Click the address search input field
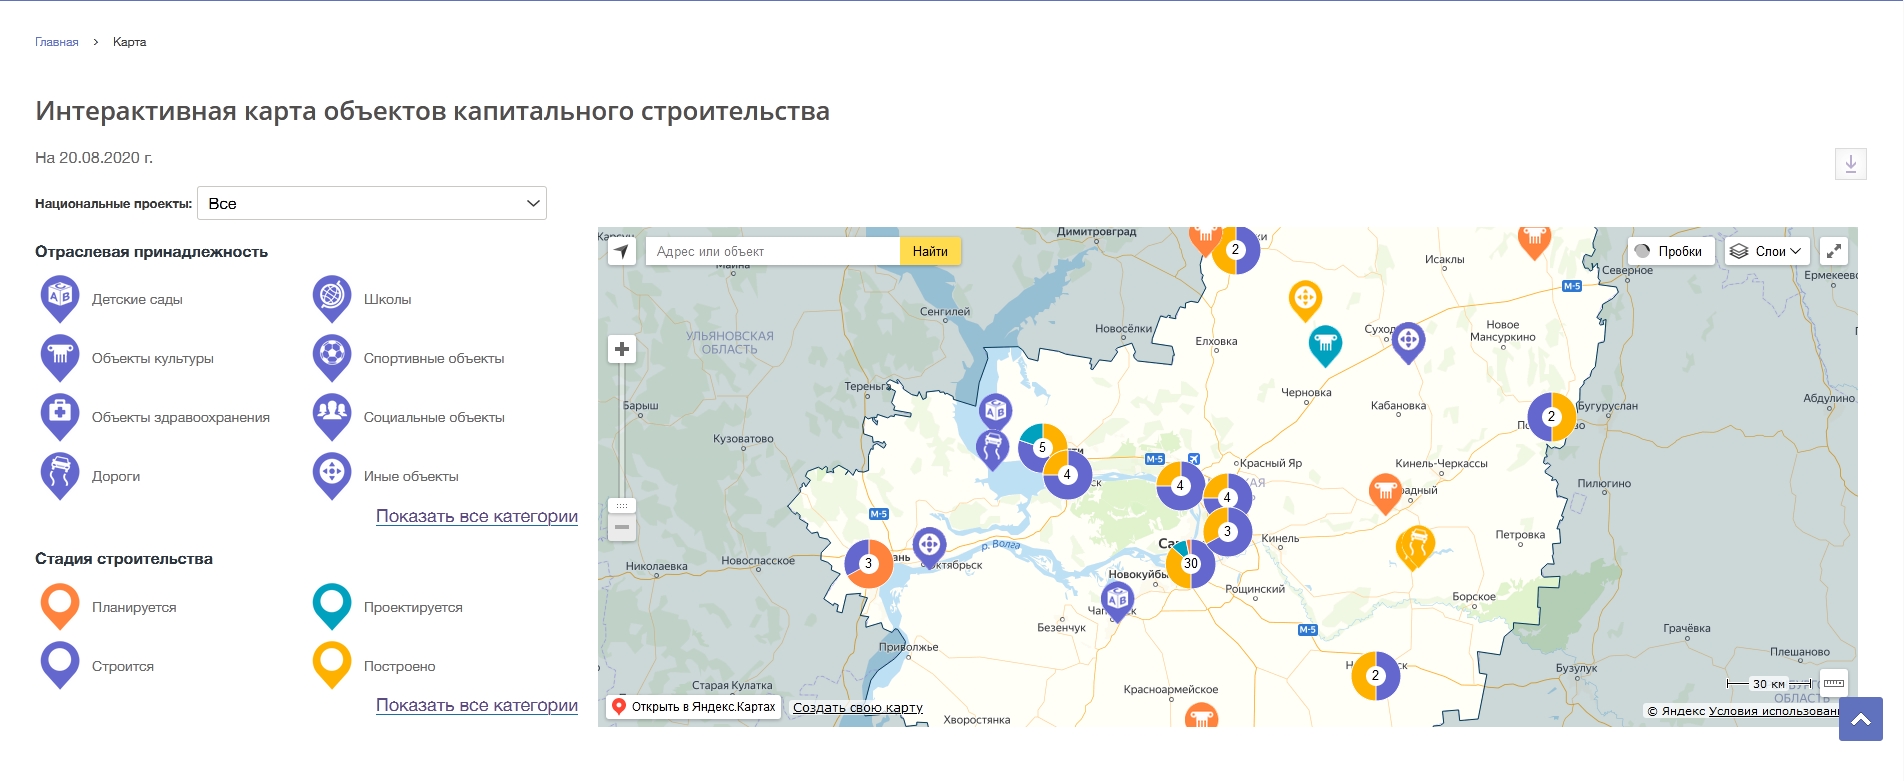 (772, 252)
